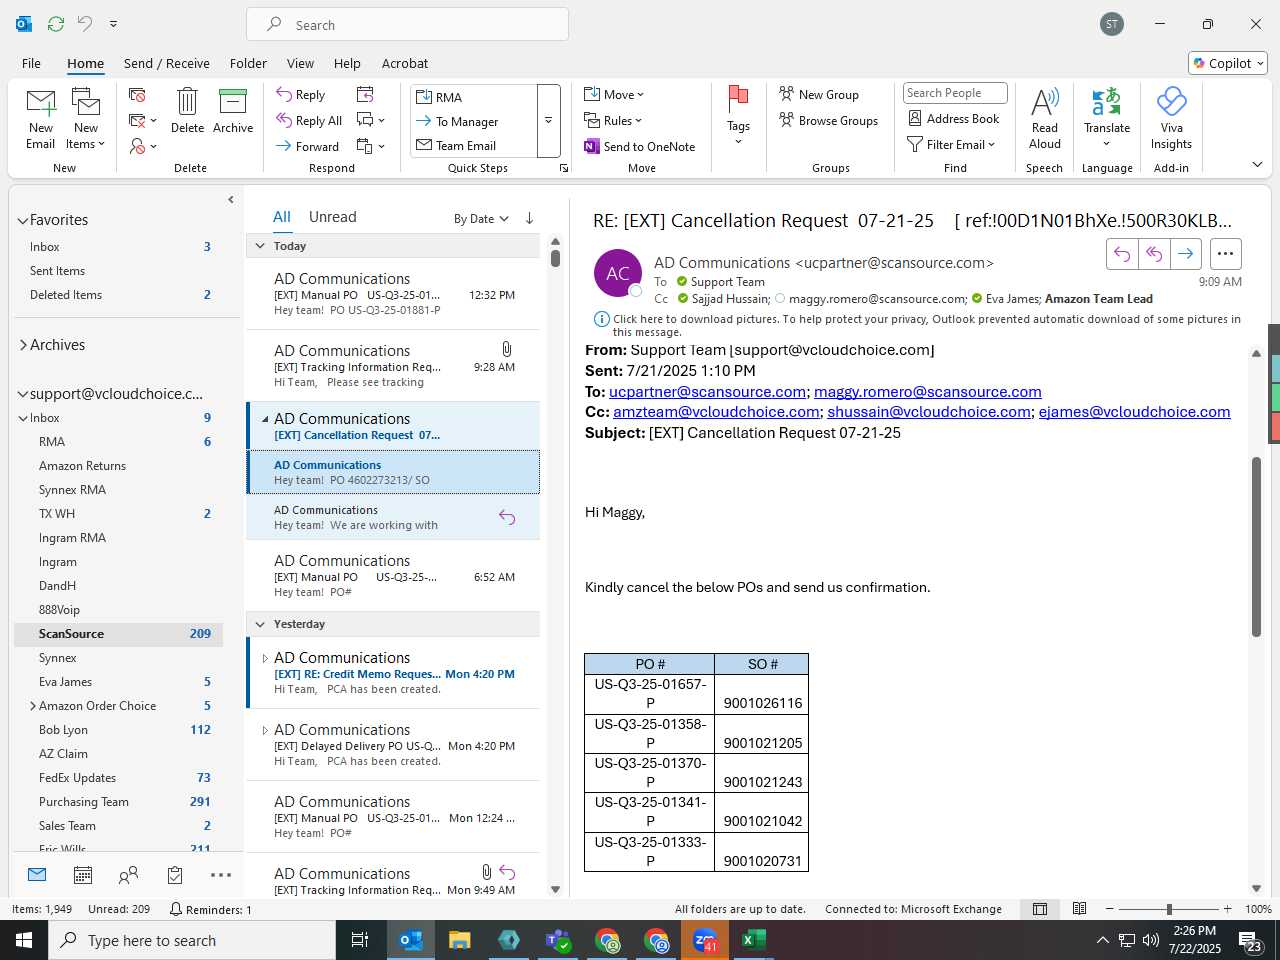Switch to Tasks view icon

coord(175,875)
